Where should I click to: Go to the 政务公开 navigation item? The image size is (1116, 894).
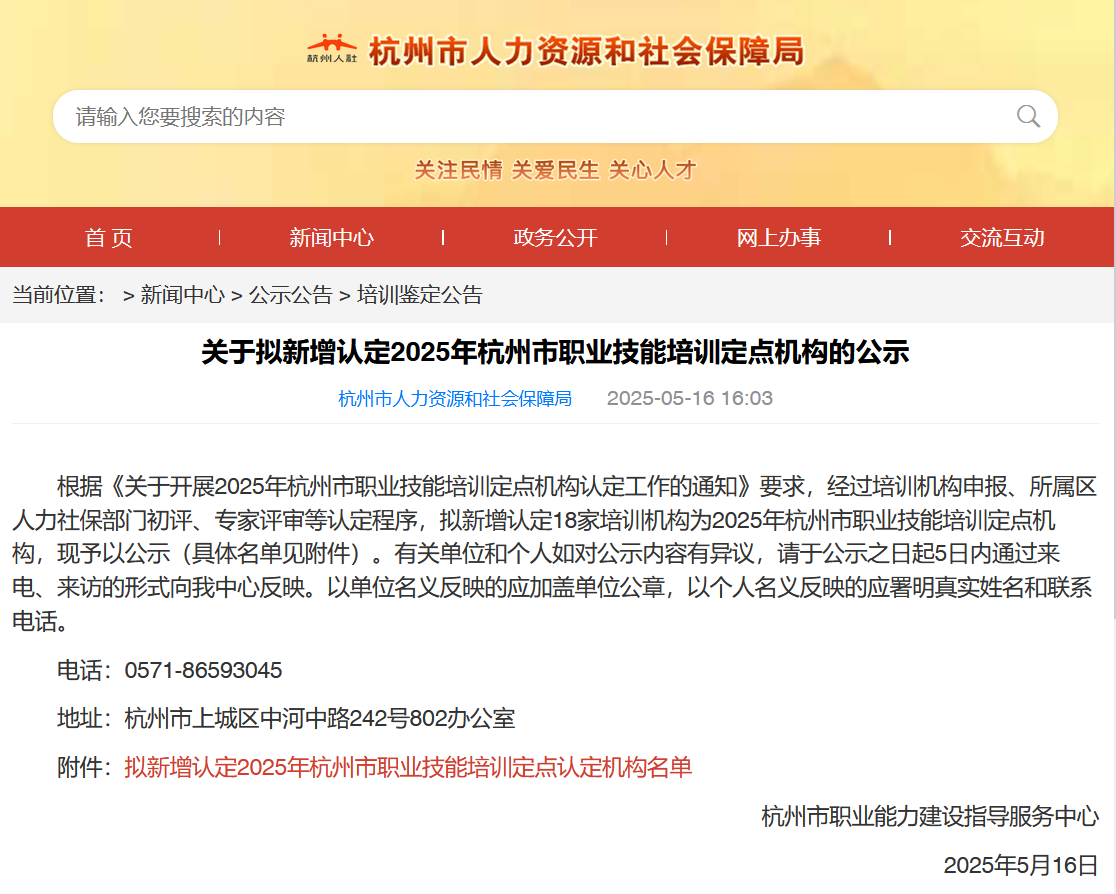coord(555,237)
